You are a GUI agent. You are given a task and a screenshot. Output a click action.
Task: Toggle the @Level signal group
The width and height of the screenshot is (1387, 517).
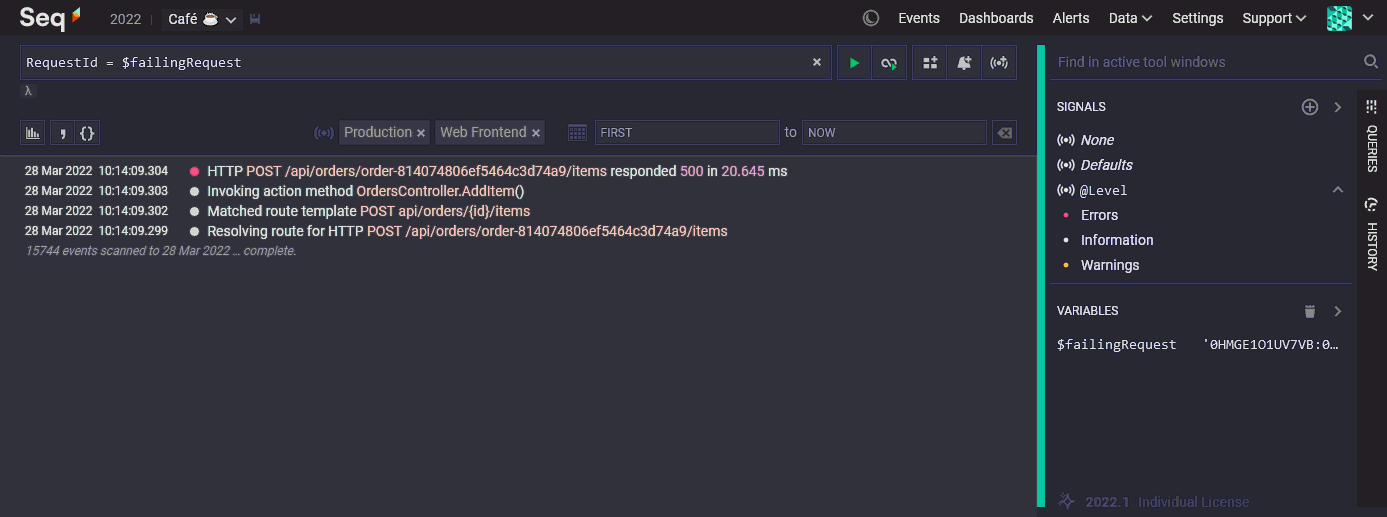tap(1104, 190)
